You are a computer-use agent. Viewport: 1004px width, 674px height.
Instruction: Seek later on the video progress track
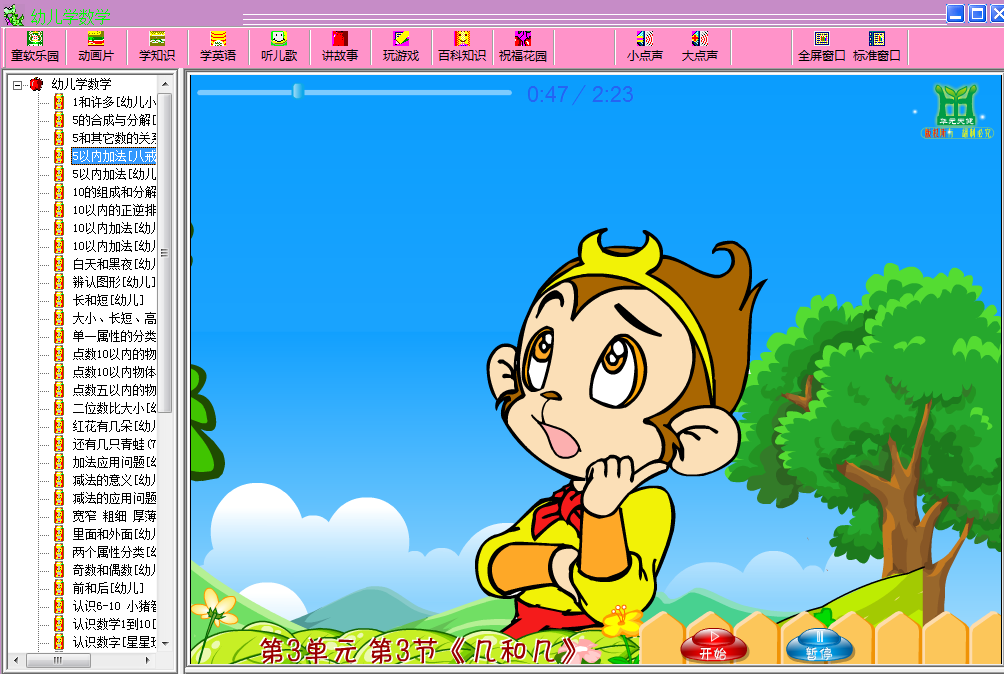click(x=407, y=92)
